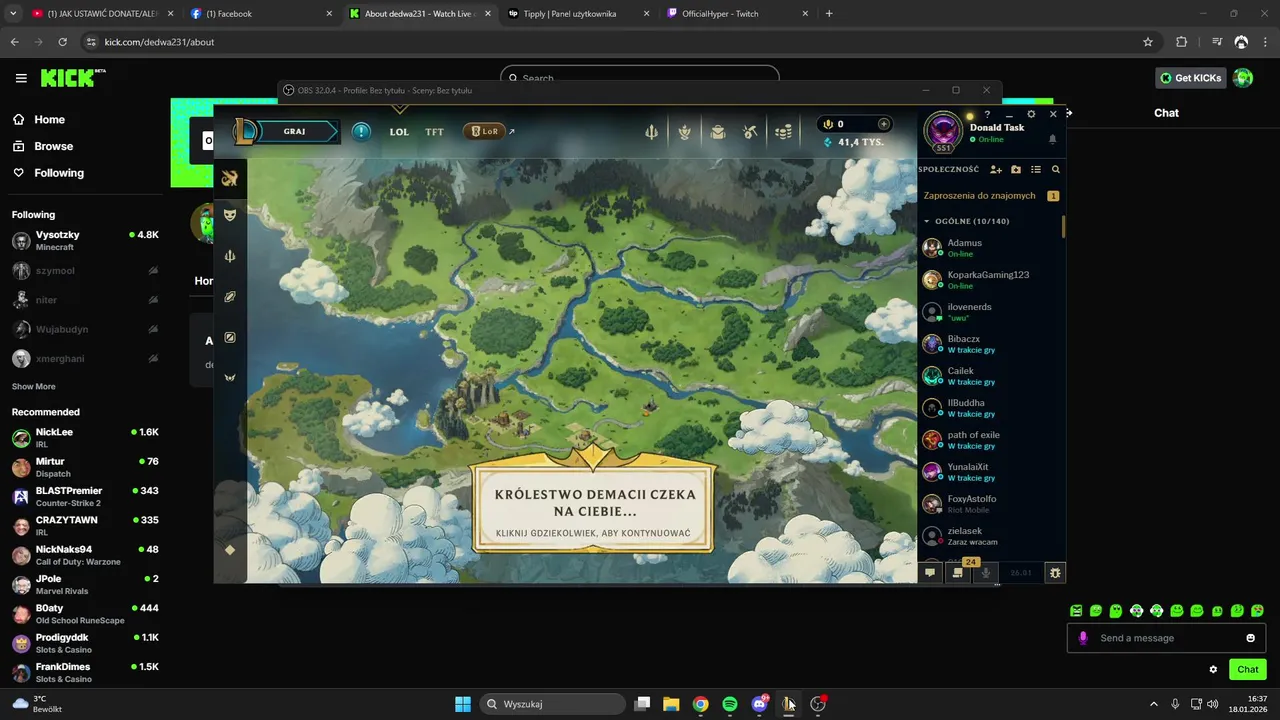Screen dimensions: 1280x720
Task: Open Zaproszenia do znajomych requests
Action: [990, 196]
